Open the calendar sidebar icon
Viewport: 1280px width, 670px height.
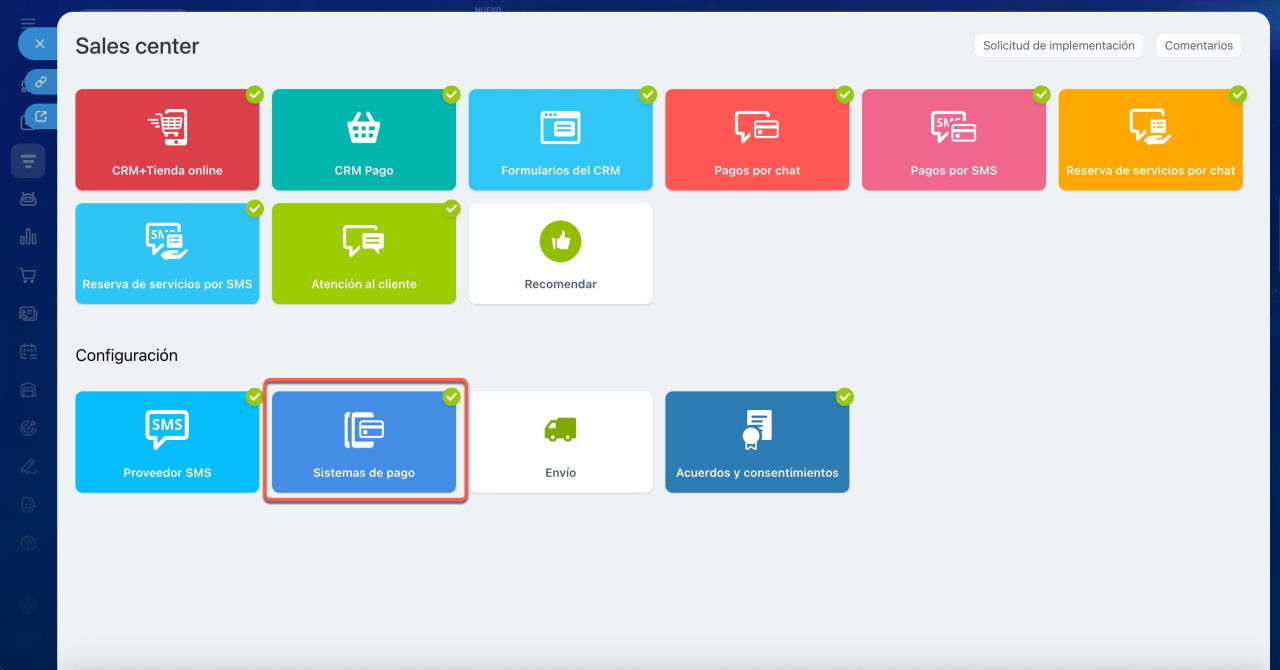28,351
